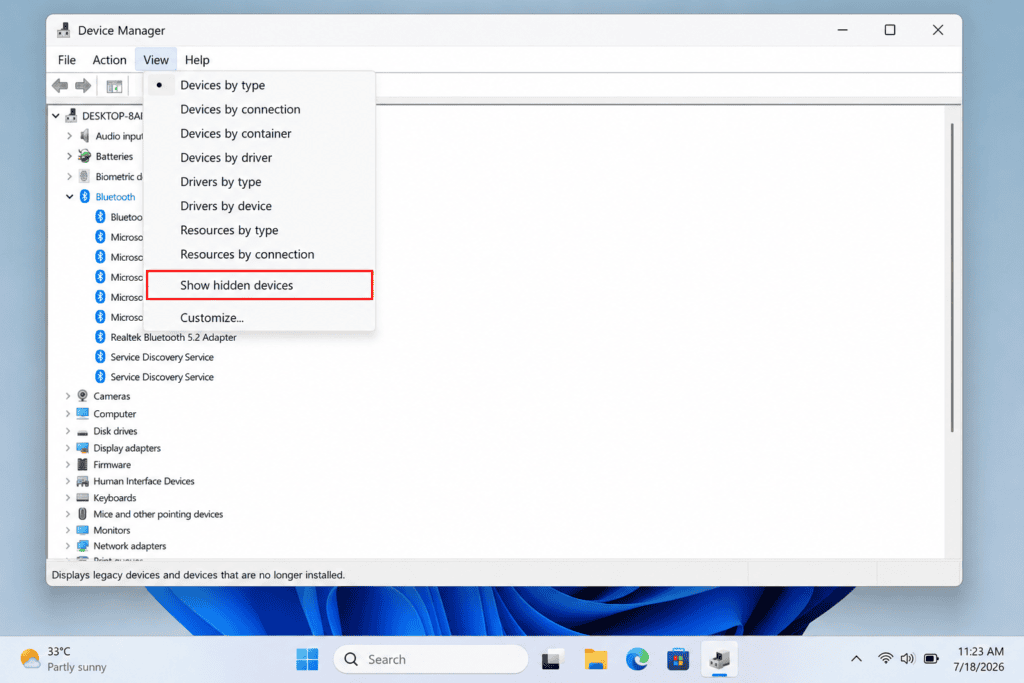Click the Display adapters category icon

point(82,448)
